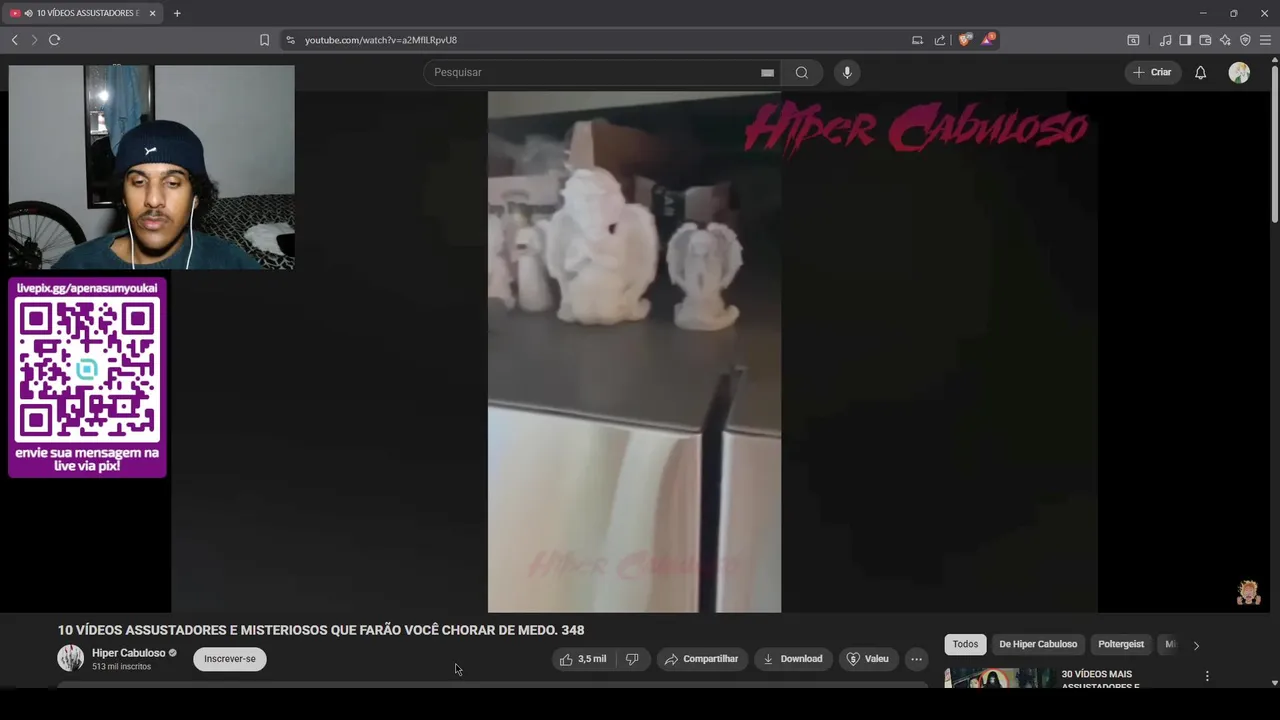Toggle the browser sidebar panel icon

1185,40
